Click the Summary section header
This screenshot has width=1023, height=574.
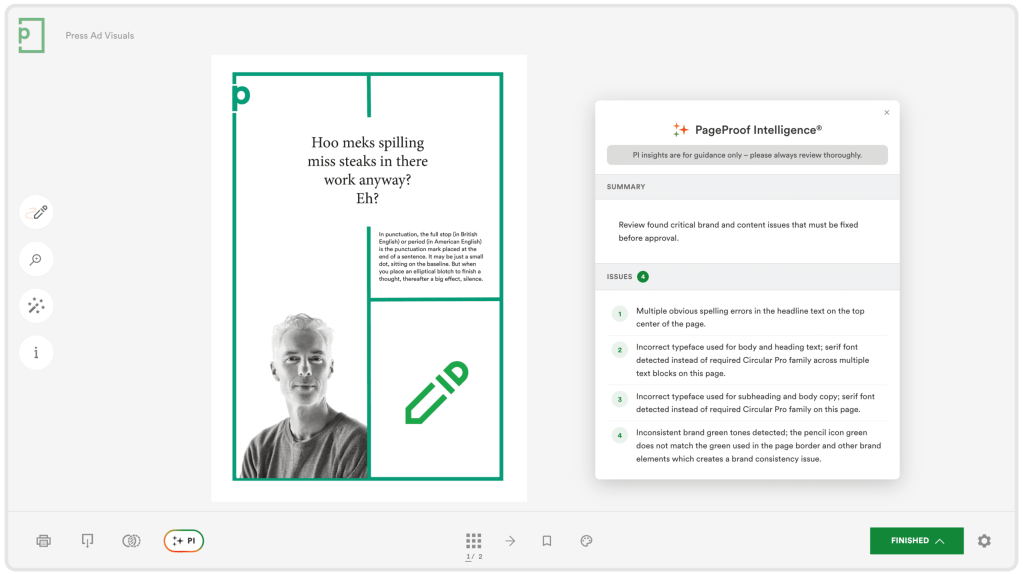(747, 187)
